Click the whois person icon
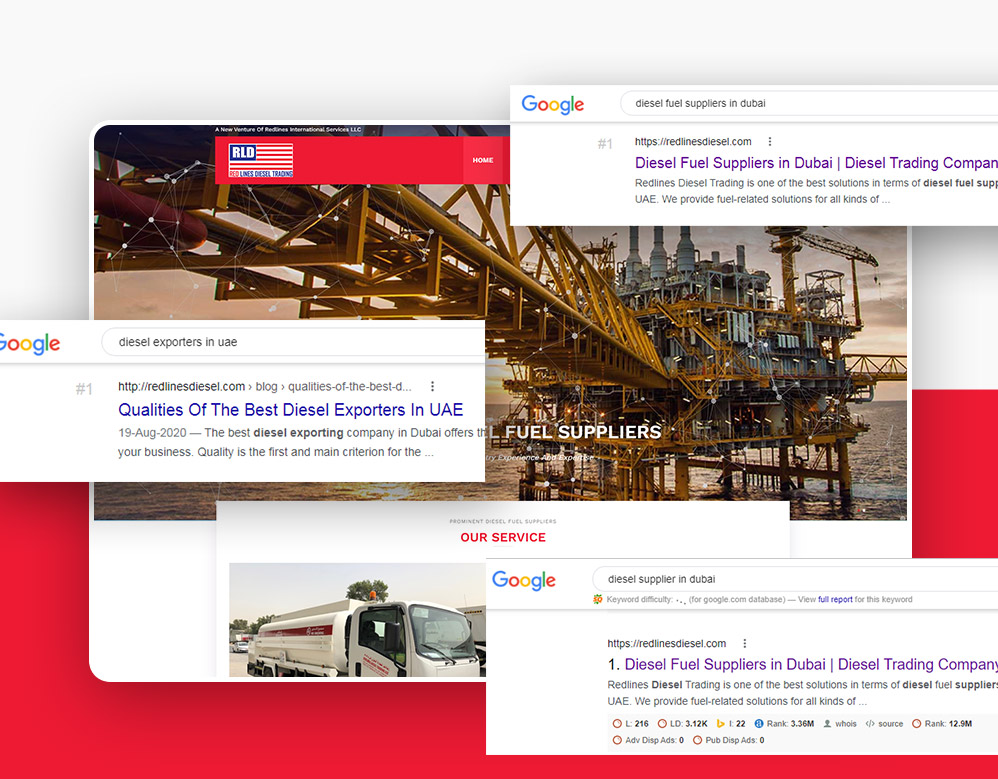This screenshot has width=998, height=779. [x=827, y=723]
